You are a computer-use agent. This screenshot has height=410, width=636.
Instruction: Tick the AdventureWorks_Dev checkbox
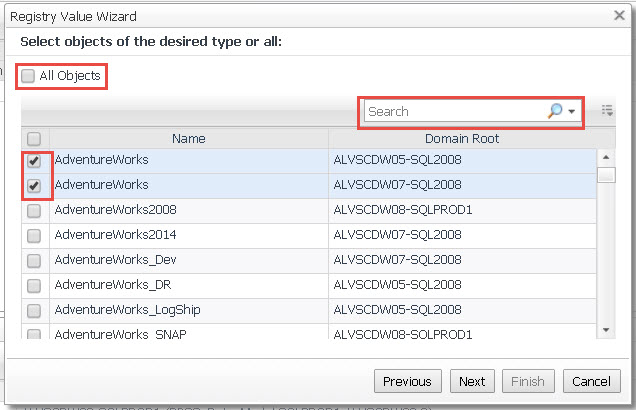(x=34, y=260)
